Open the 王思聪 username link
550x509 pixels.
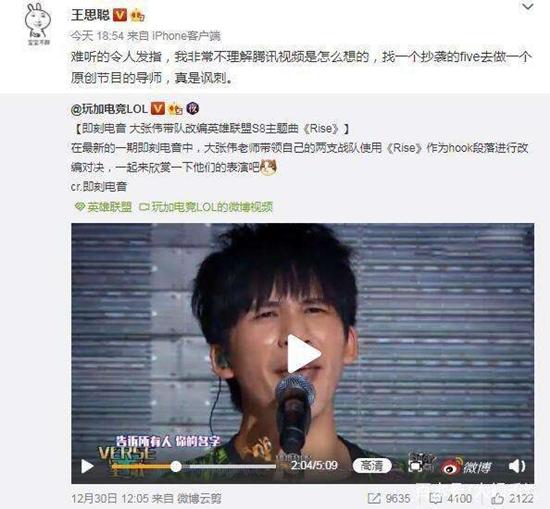point(90,15)
